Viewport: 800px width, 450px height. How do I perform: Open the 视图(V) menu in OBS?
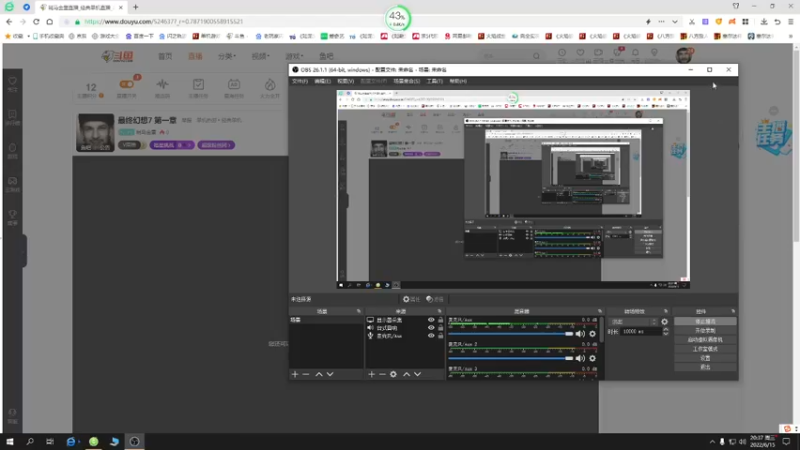pyautogui.click(x=345, y=81)
